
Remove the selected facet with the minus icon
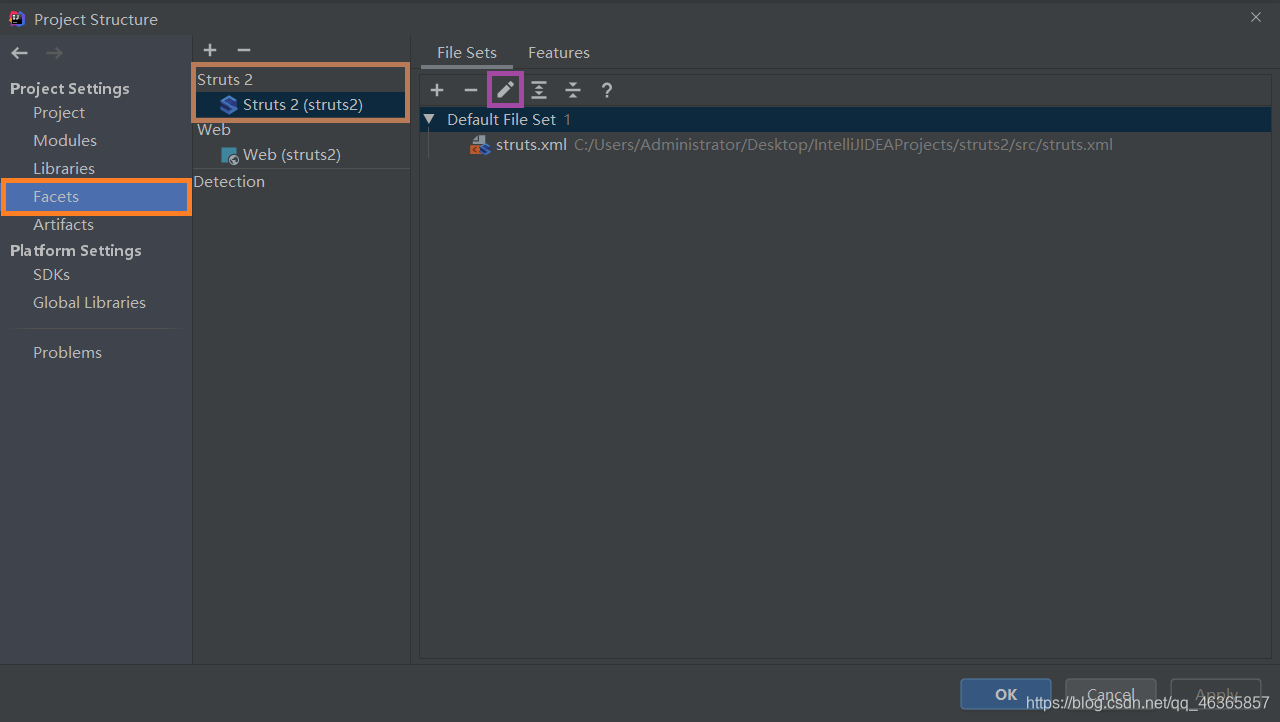pyautogui.click(x=244, y=50)
